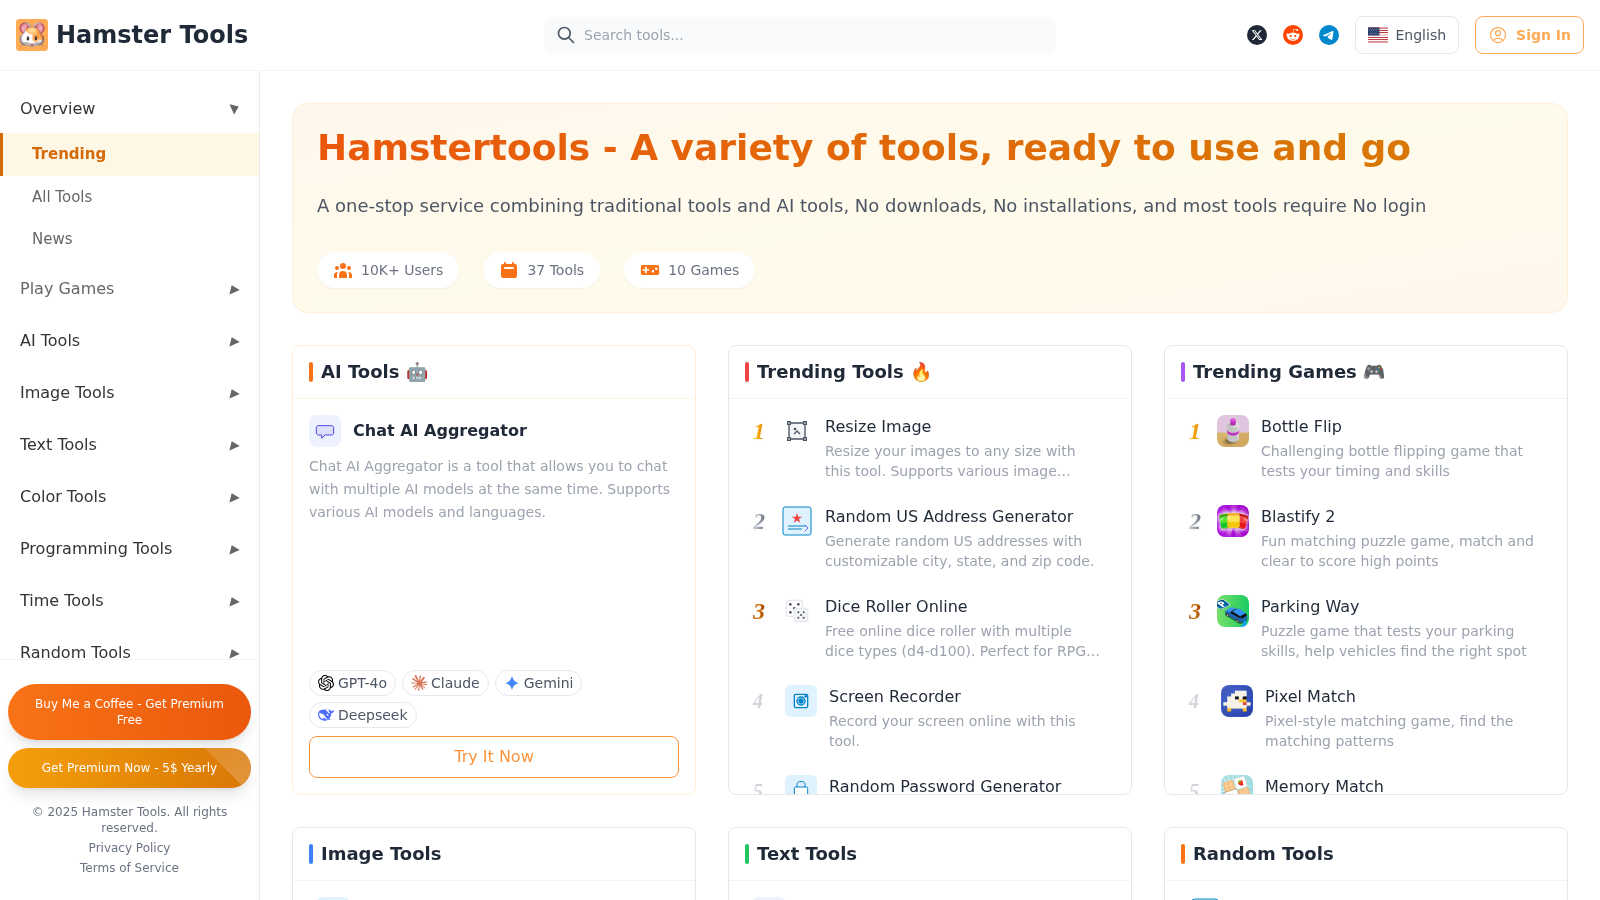Click the Gemini model tag
The image size is (1600, 900).
[538, 683]
